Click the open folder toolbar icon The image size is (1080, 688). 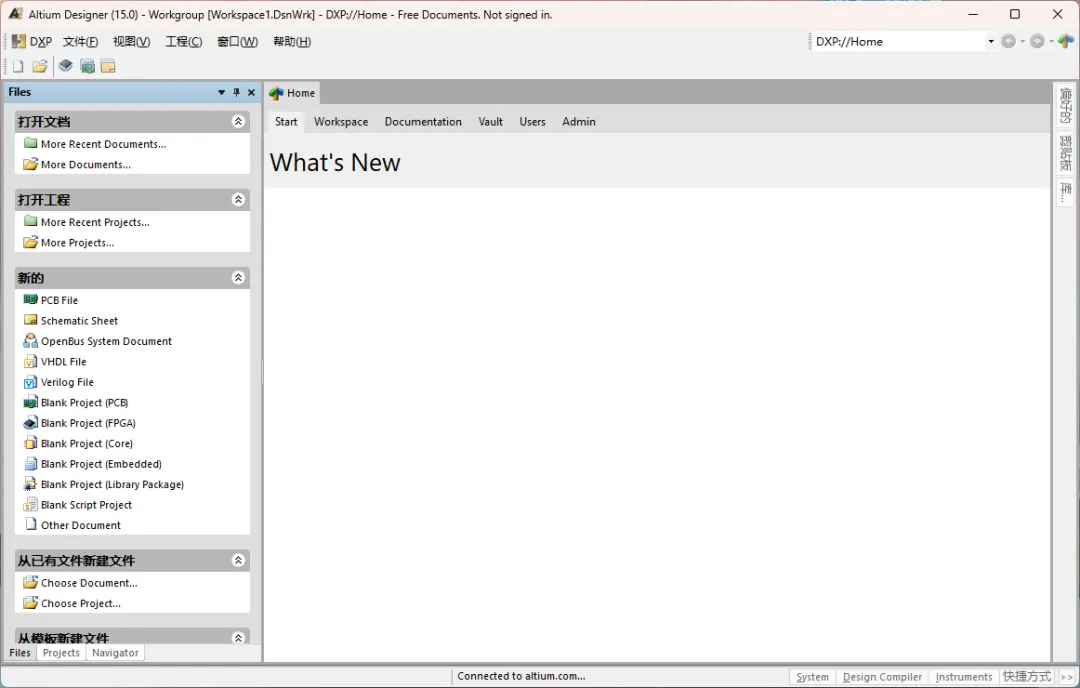(x=40, y=67)
